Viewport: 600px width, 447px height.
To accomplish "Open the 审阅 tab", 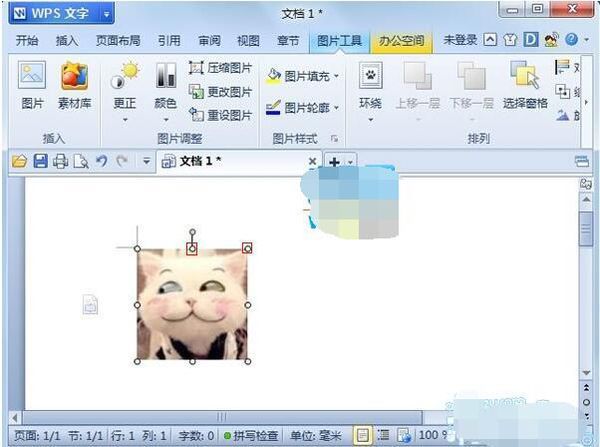I will click(x=209, y=40).
